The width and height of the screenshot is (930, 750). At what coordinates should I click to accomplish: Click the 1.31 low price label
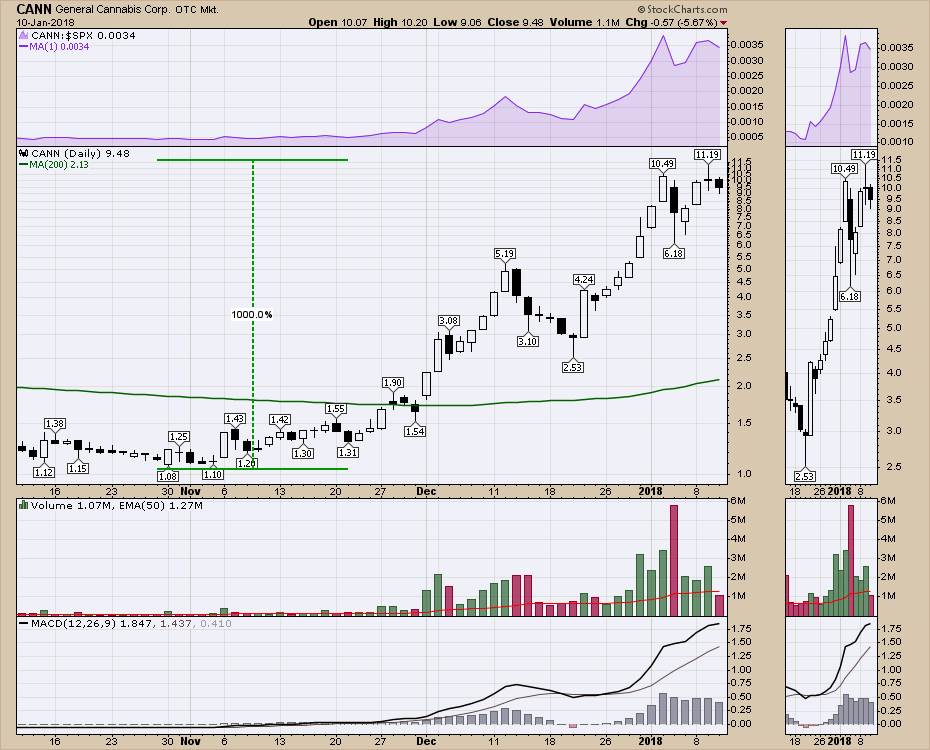348,452
